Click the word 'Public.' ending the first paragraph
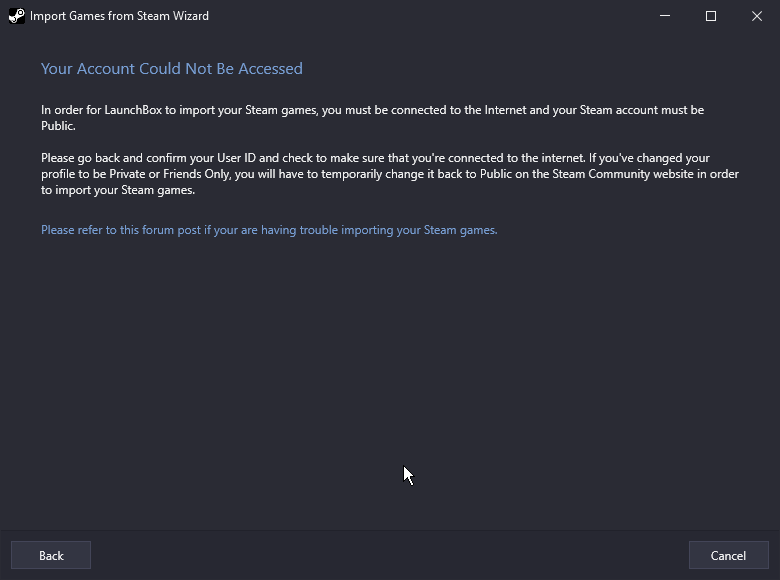Image resolution: width=780 pixels, height=580 pixels. [x=58, y=126]
